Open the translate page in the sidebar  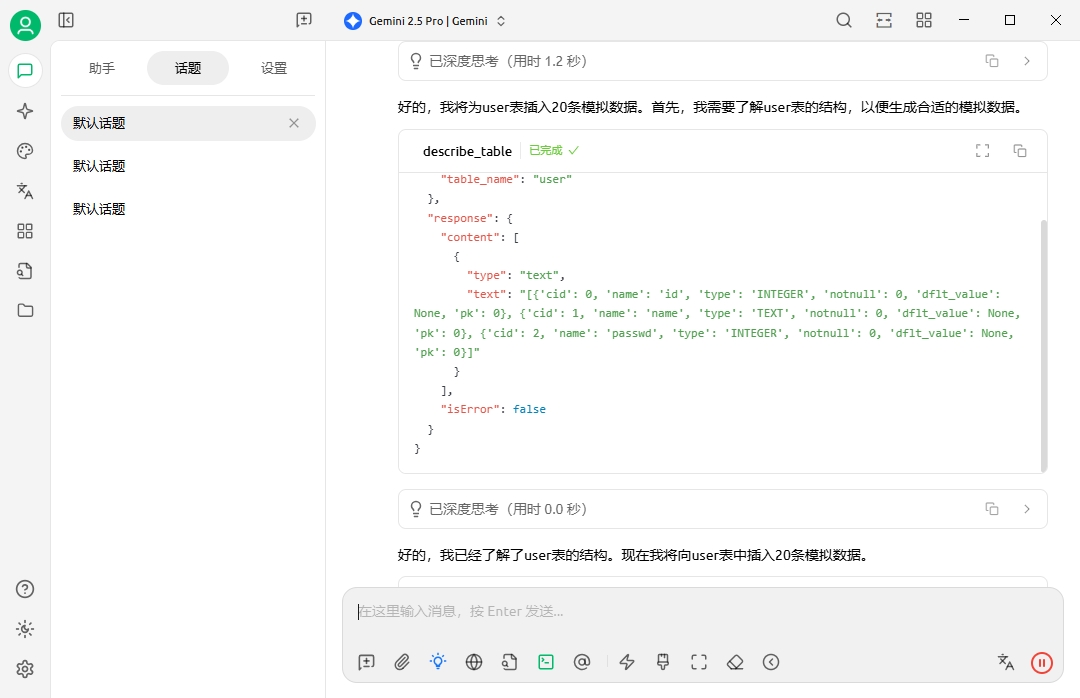pyautogui.click(x=25, y=191)
